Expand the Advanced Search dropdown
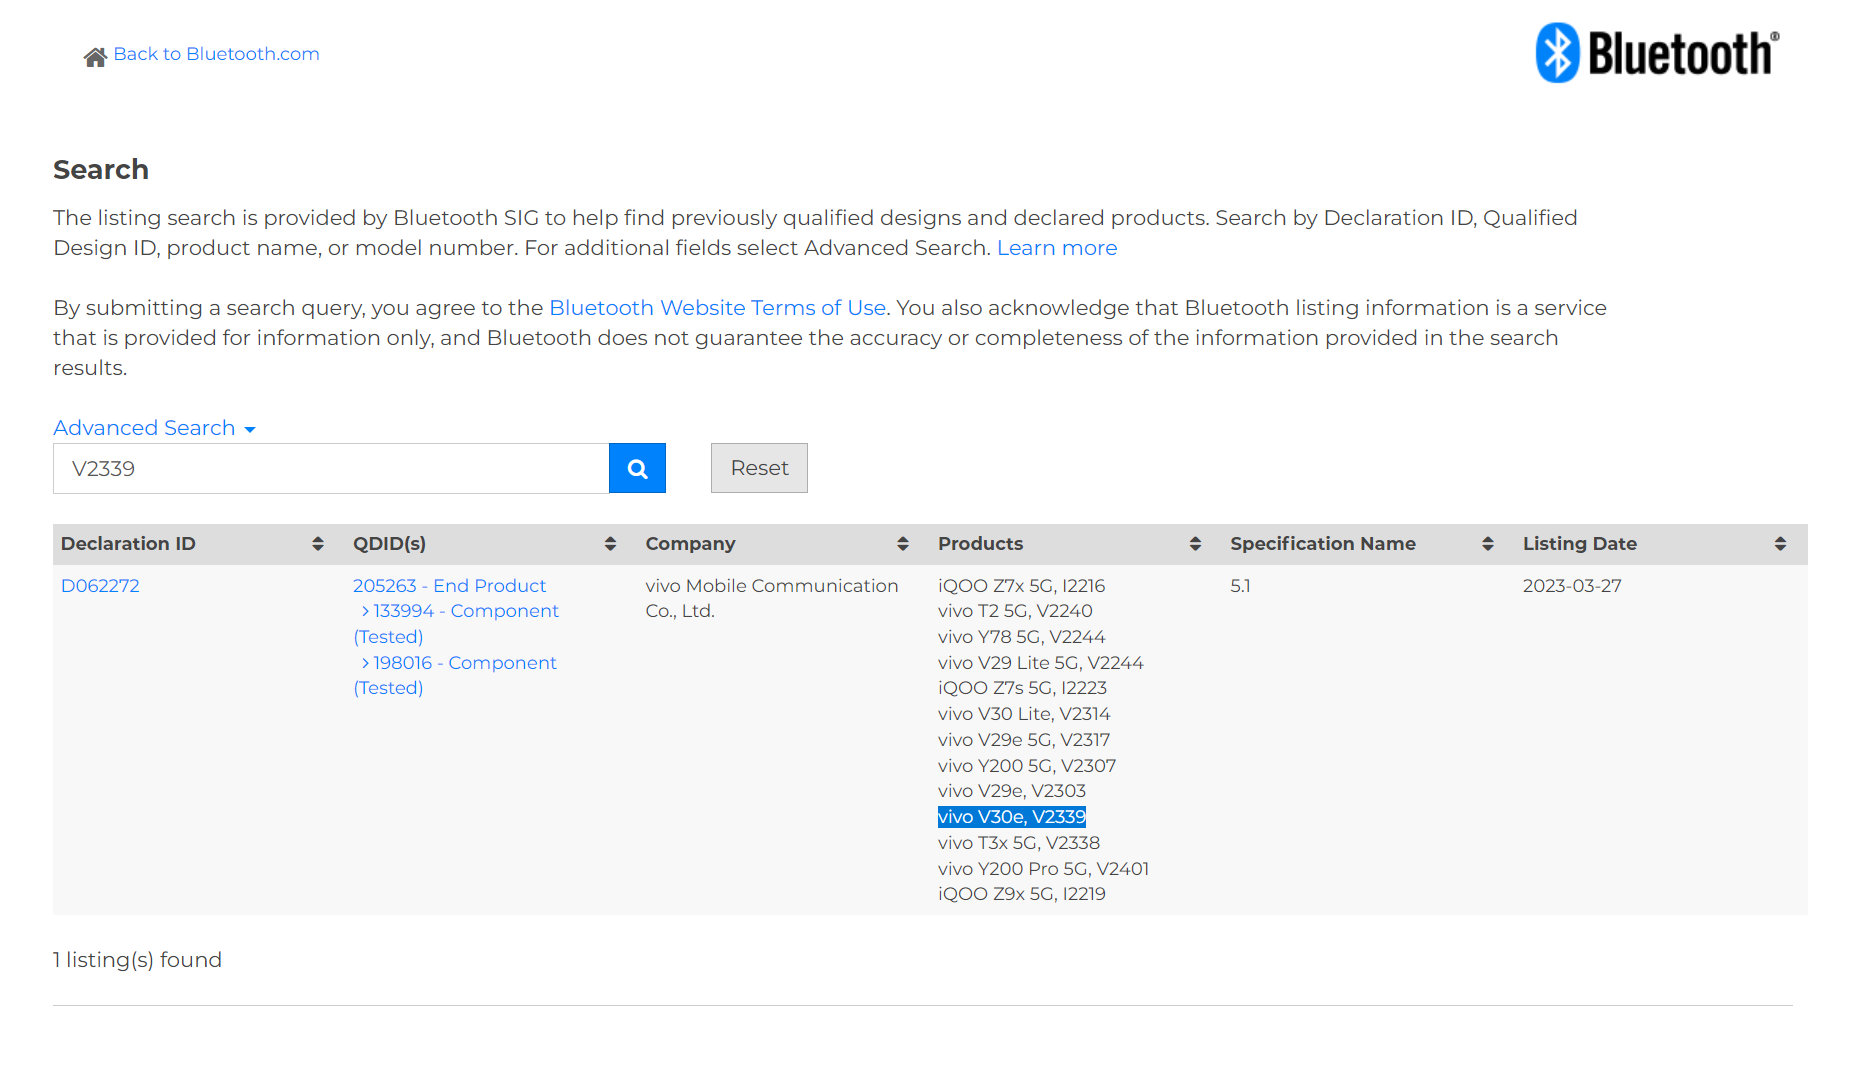1863x1080 pixels. pos(155,428)
